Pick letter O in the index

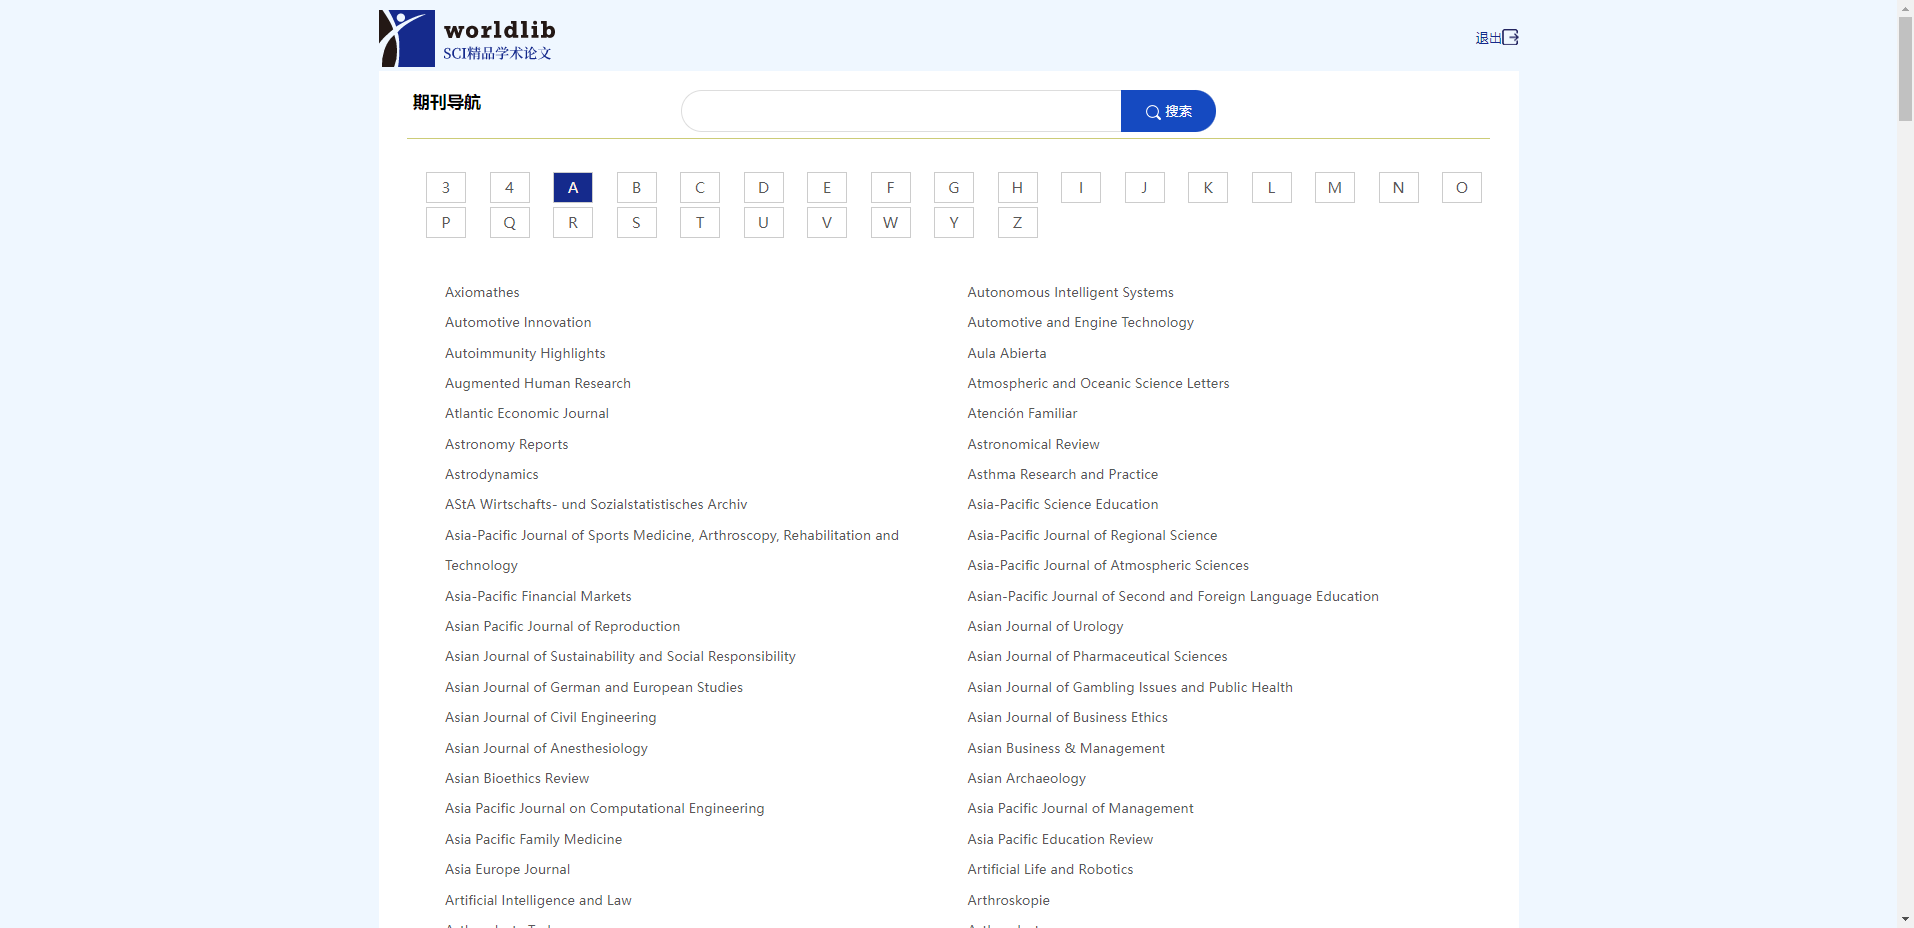click(x=1461, y=188)
